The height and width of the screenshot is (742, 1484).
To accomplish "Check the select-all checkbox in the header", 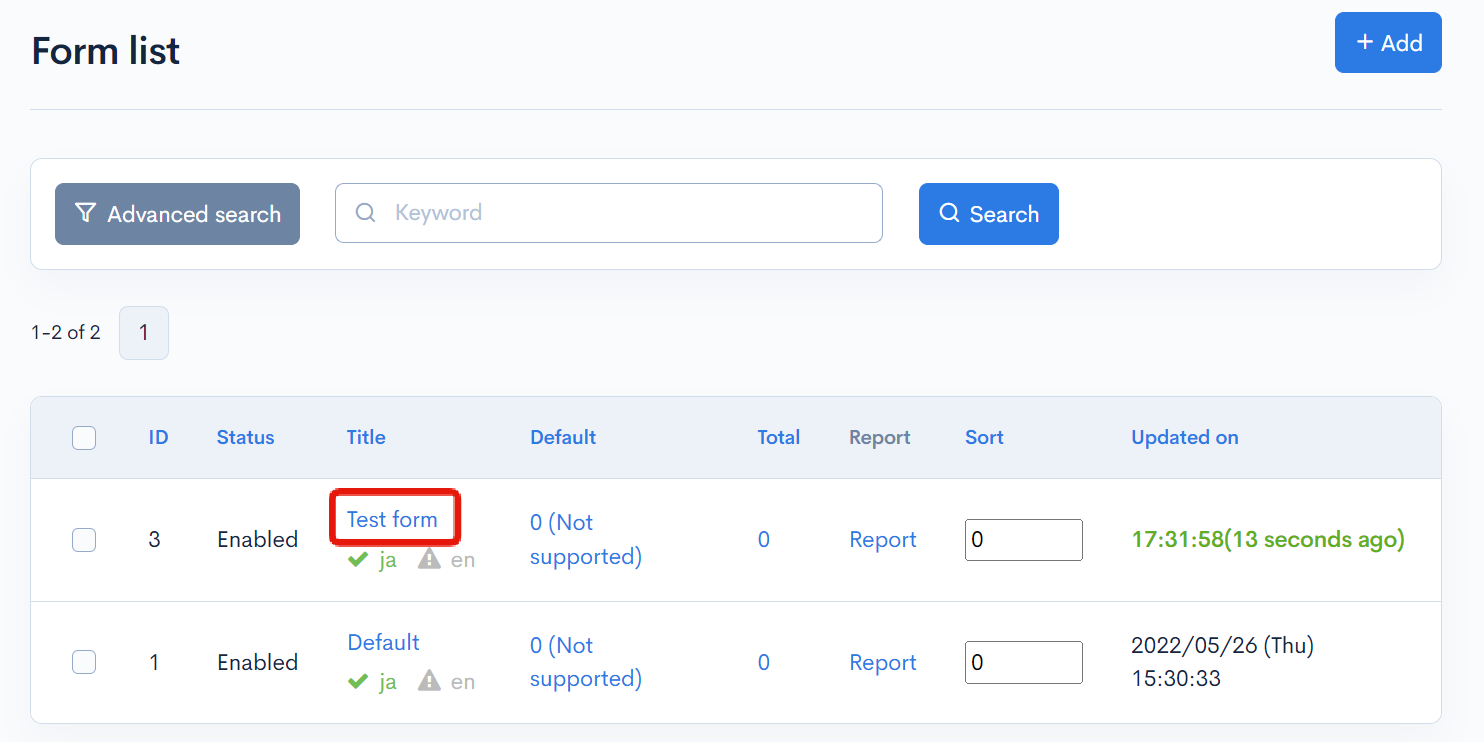I will point(84,437).
